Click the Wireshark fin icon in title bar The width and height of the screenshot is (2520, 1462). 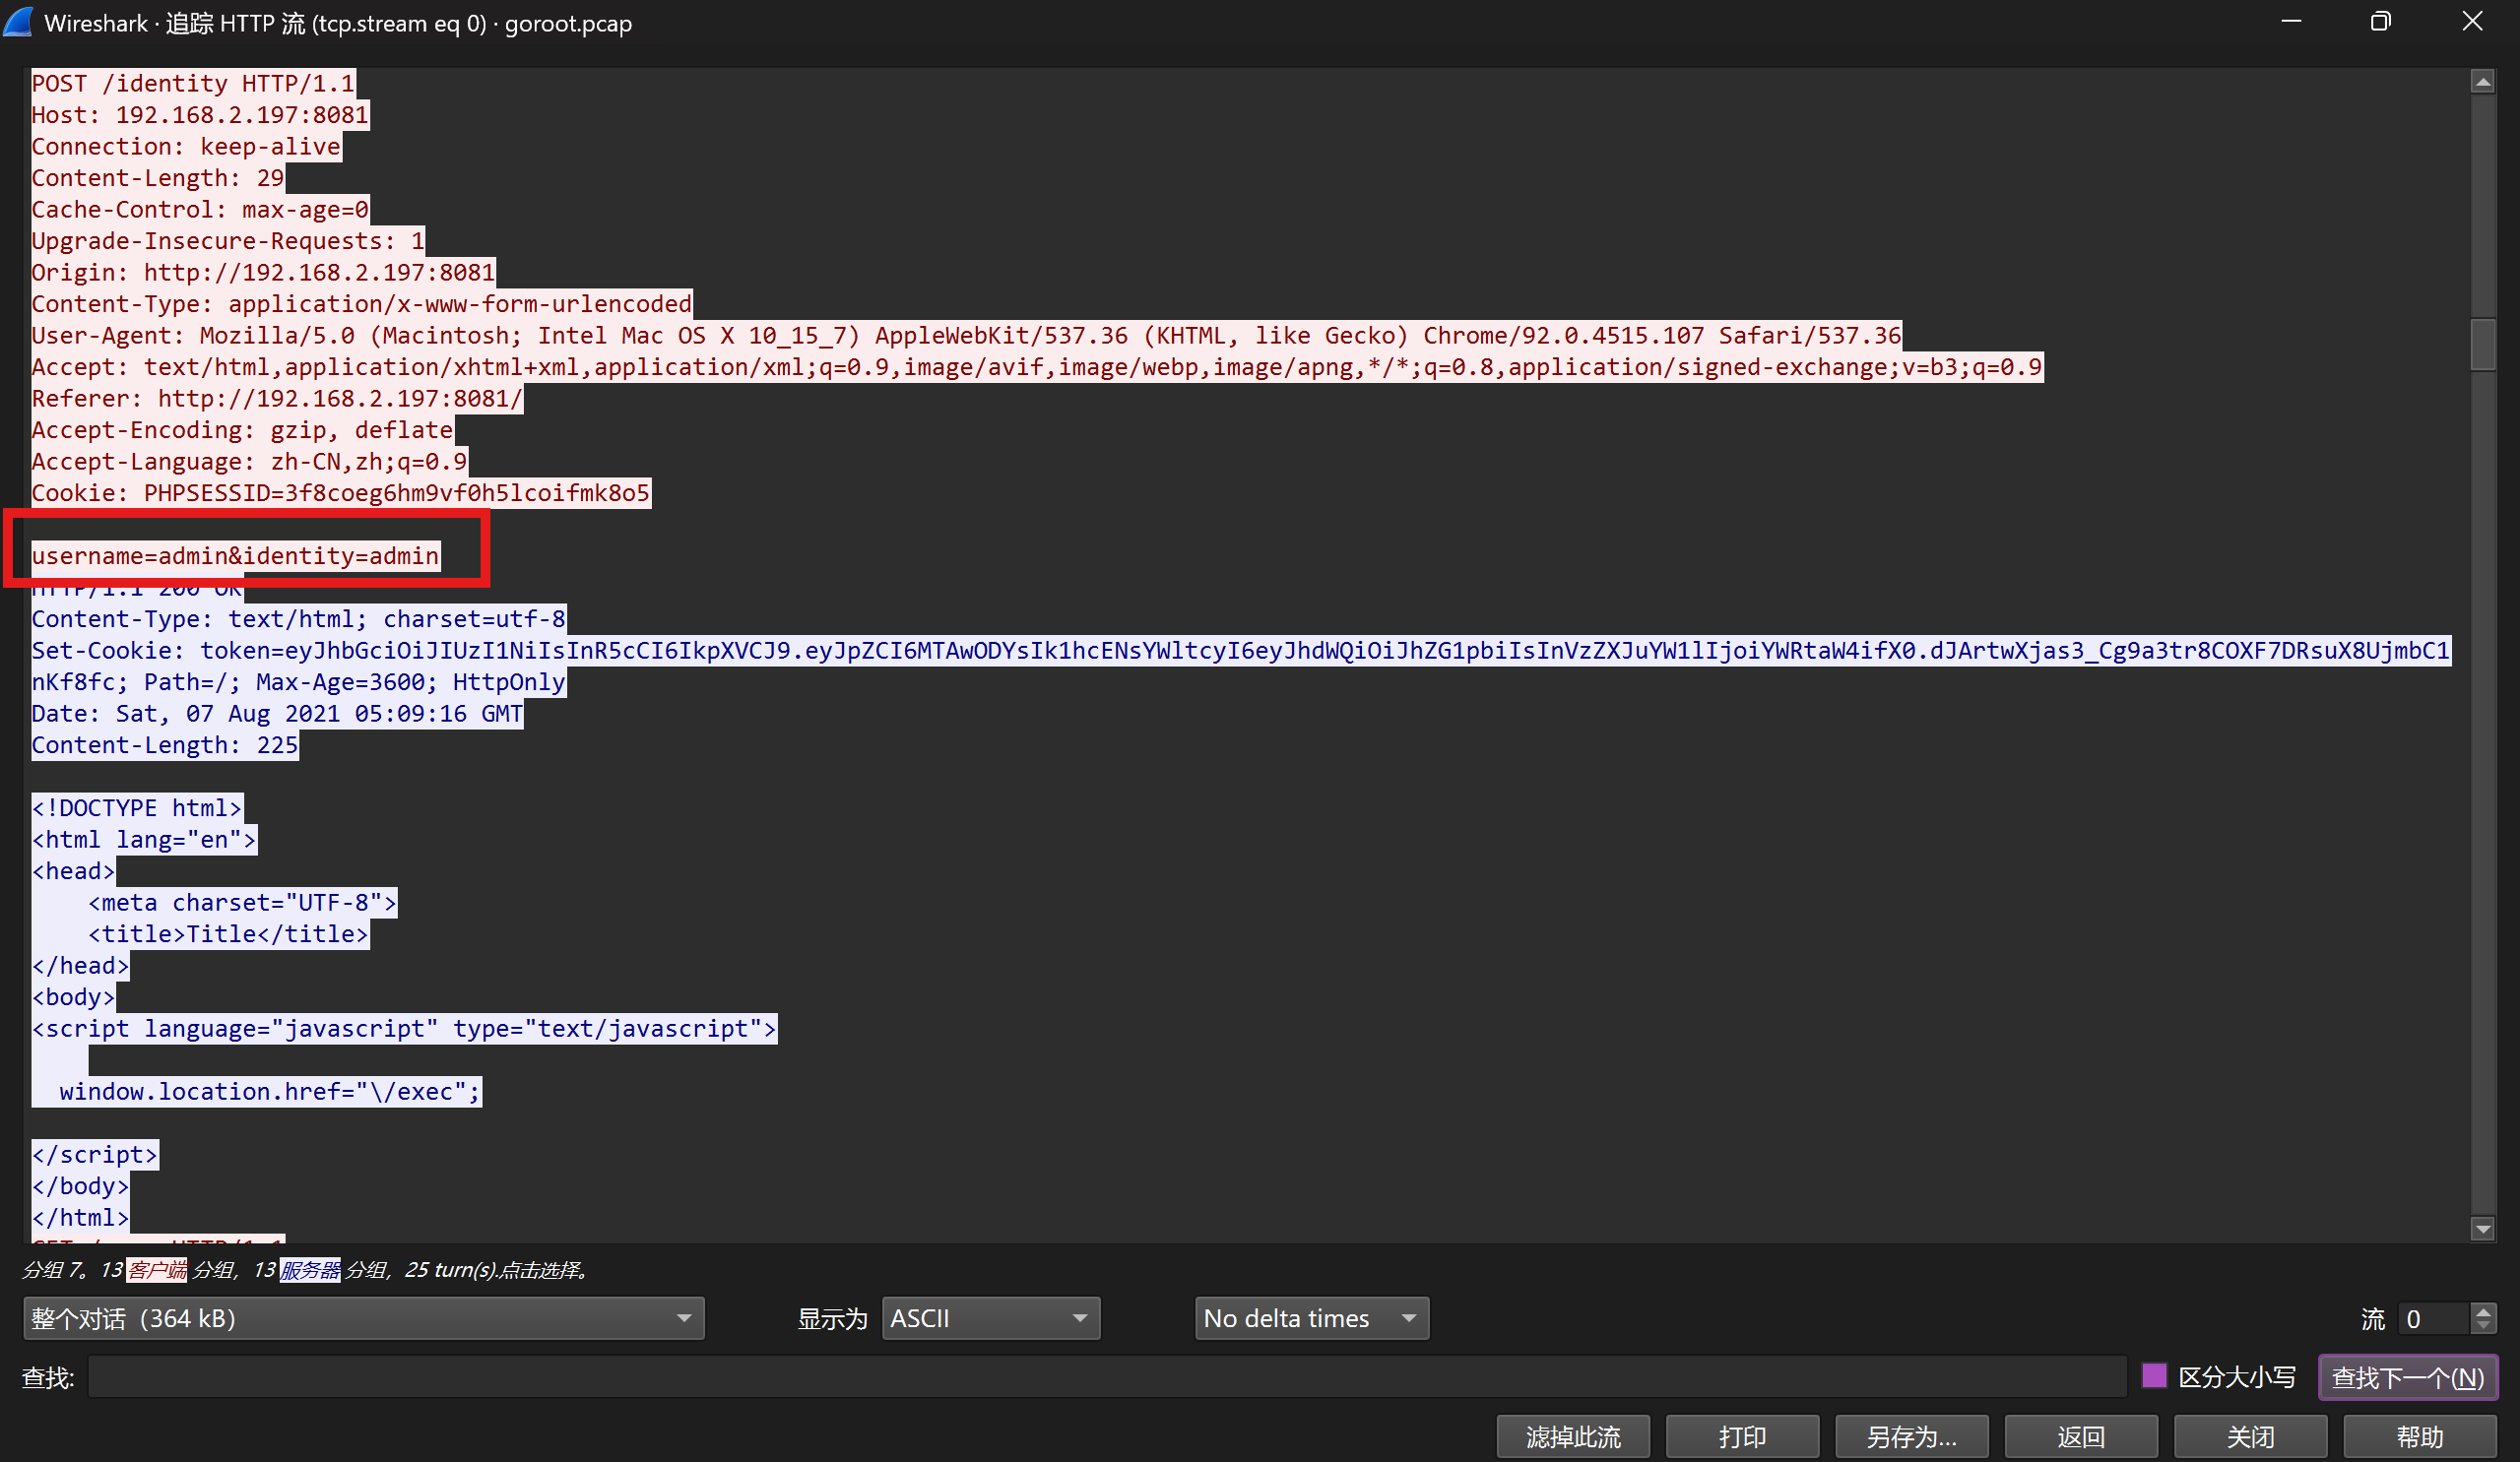pyautogui.click(x=18, y=22)
